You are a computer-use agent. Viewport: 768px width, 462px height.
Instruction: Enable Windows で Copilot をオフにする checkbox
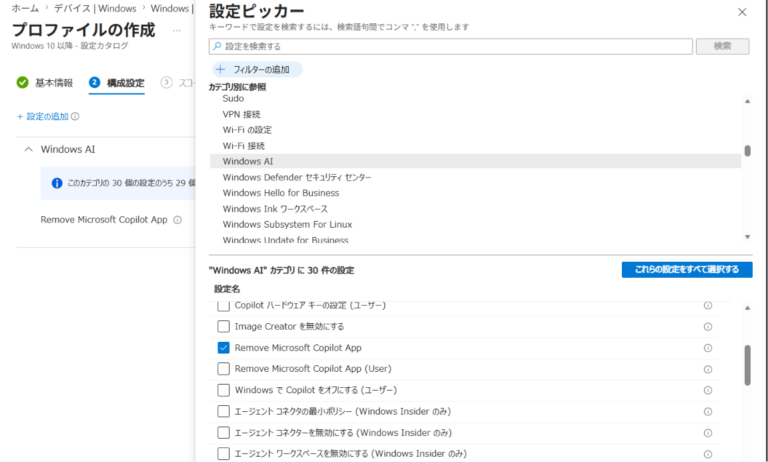coord(224,390)
